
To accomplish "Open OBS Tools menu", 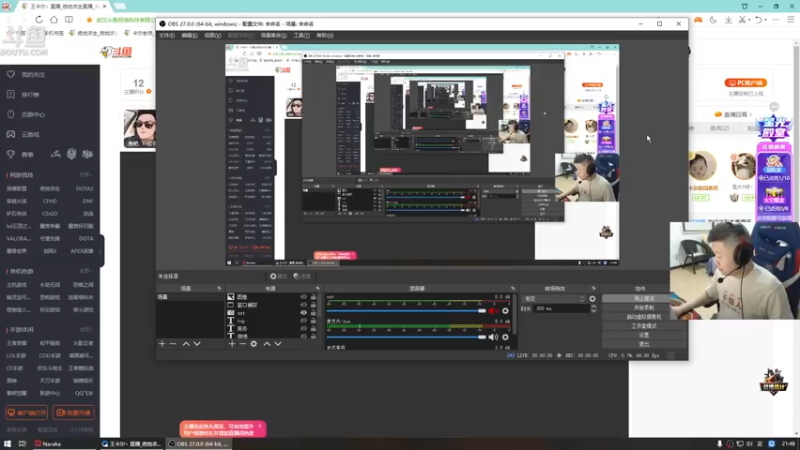I will point(302,35).
